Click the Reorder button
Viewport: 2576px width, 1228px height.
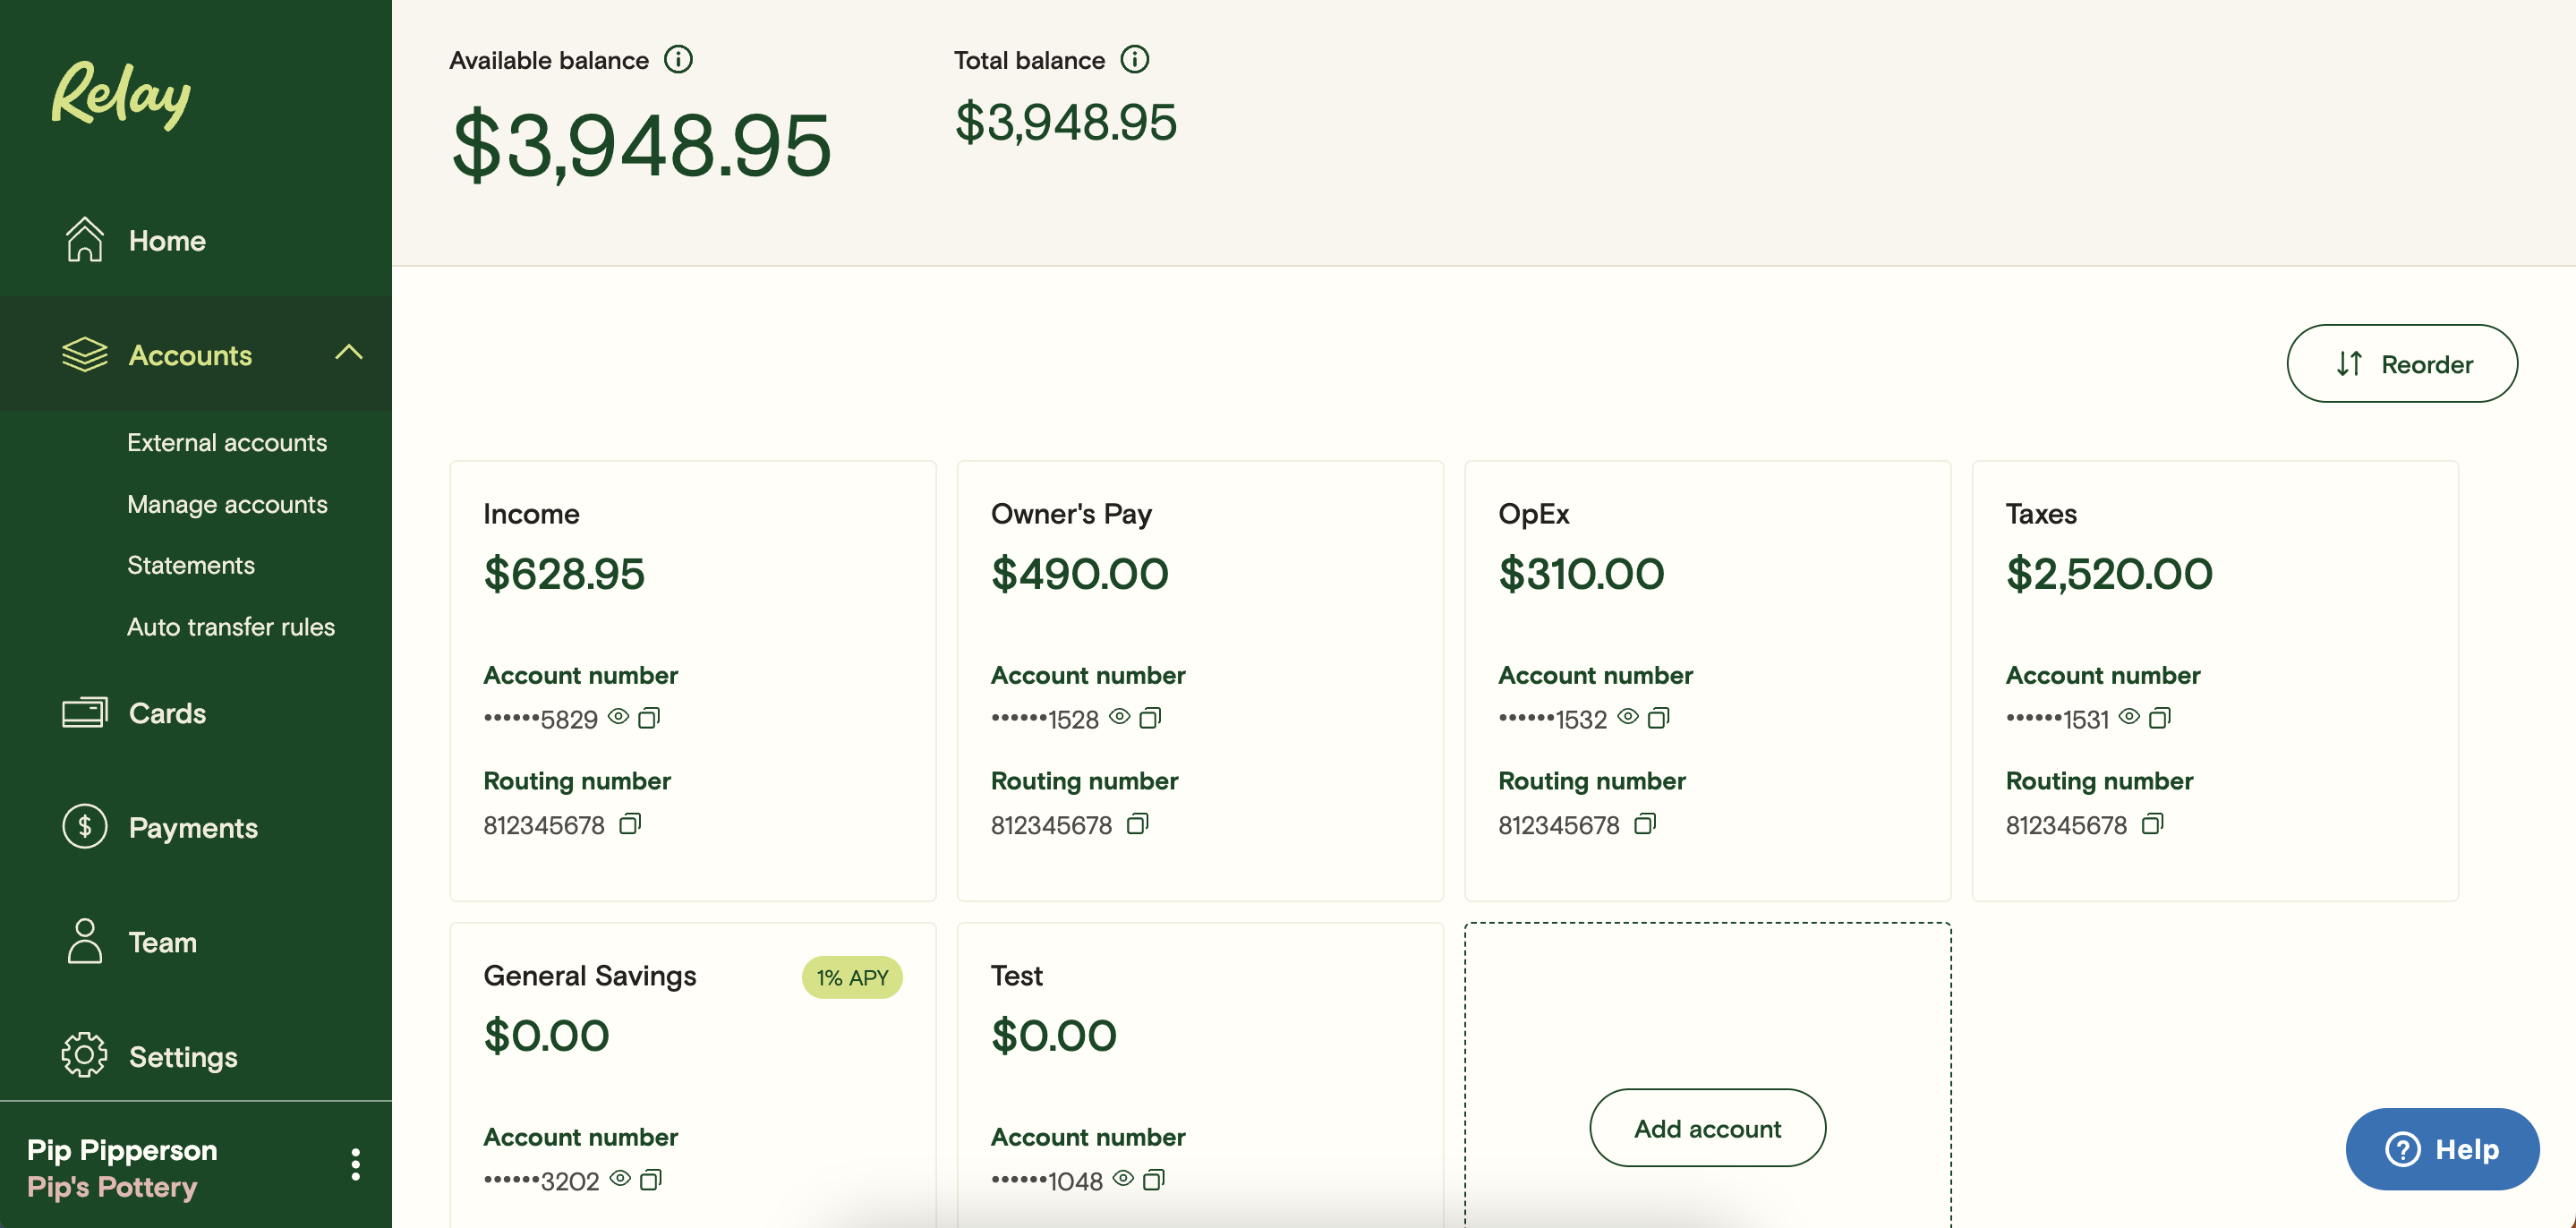pos(2401,364)
